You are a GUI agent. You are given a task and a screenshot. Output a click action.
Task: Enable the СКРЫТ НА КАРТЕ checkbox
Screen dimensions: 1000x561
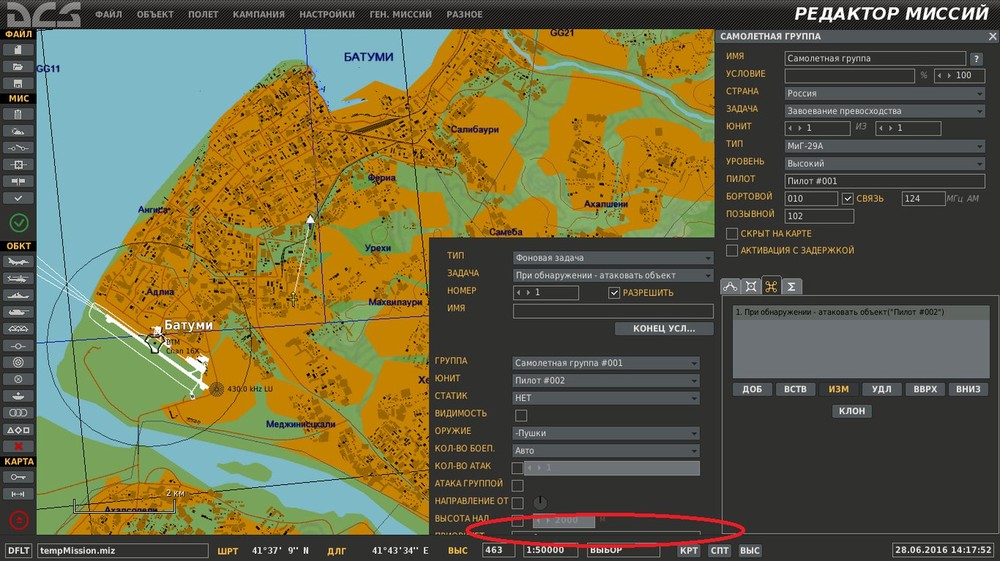pos(732,233)
